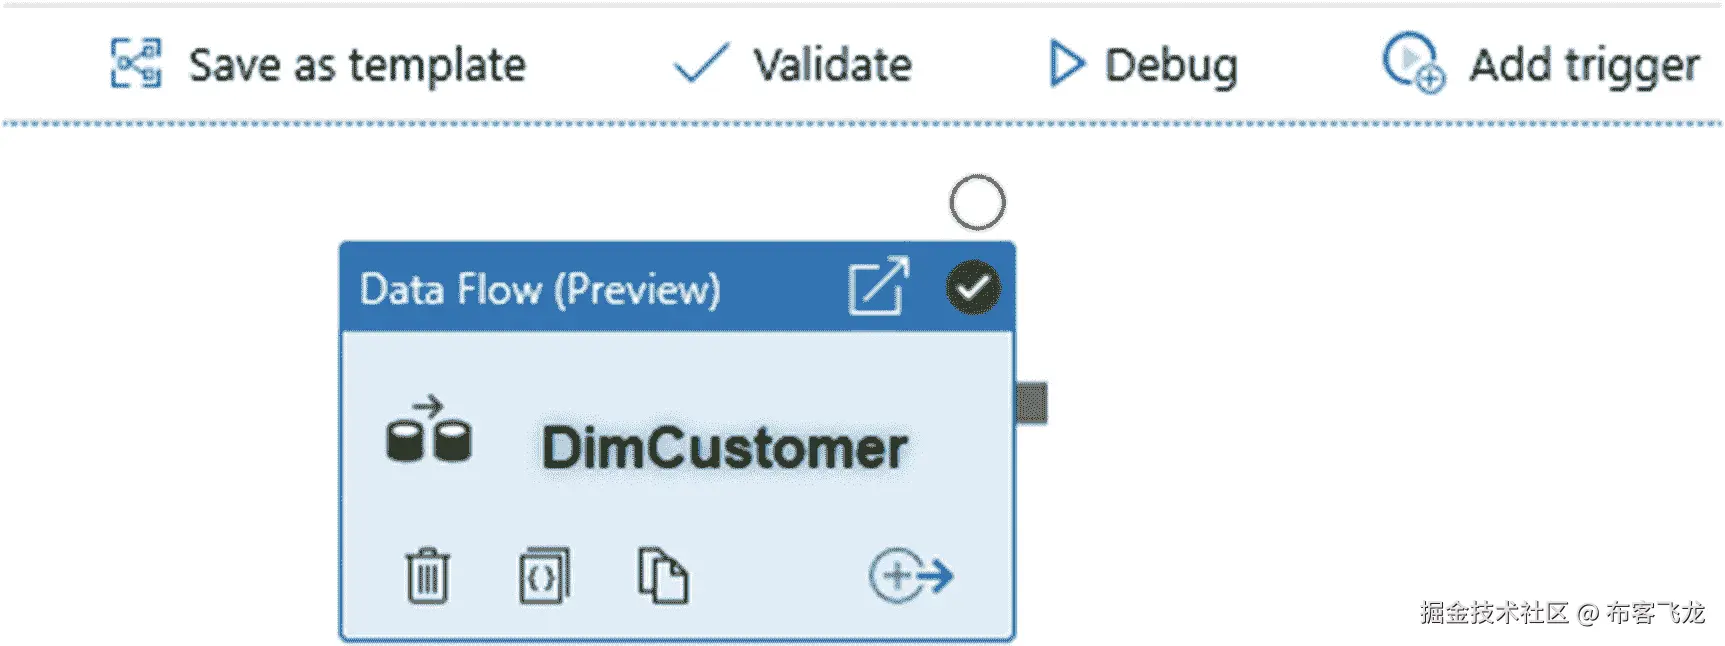Click the Save as template icon
The image size is (1725, 646).
(135, 64)
